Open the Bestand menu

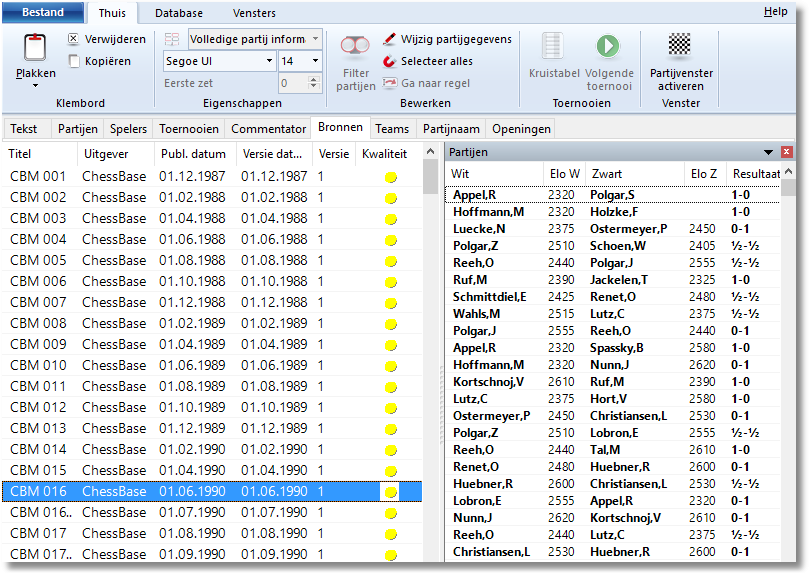pyautogui.click(x=42, y=13)
